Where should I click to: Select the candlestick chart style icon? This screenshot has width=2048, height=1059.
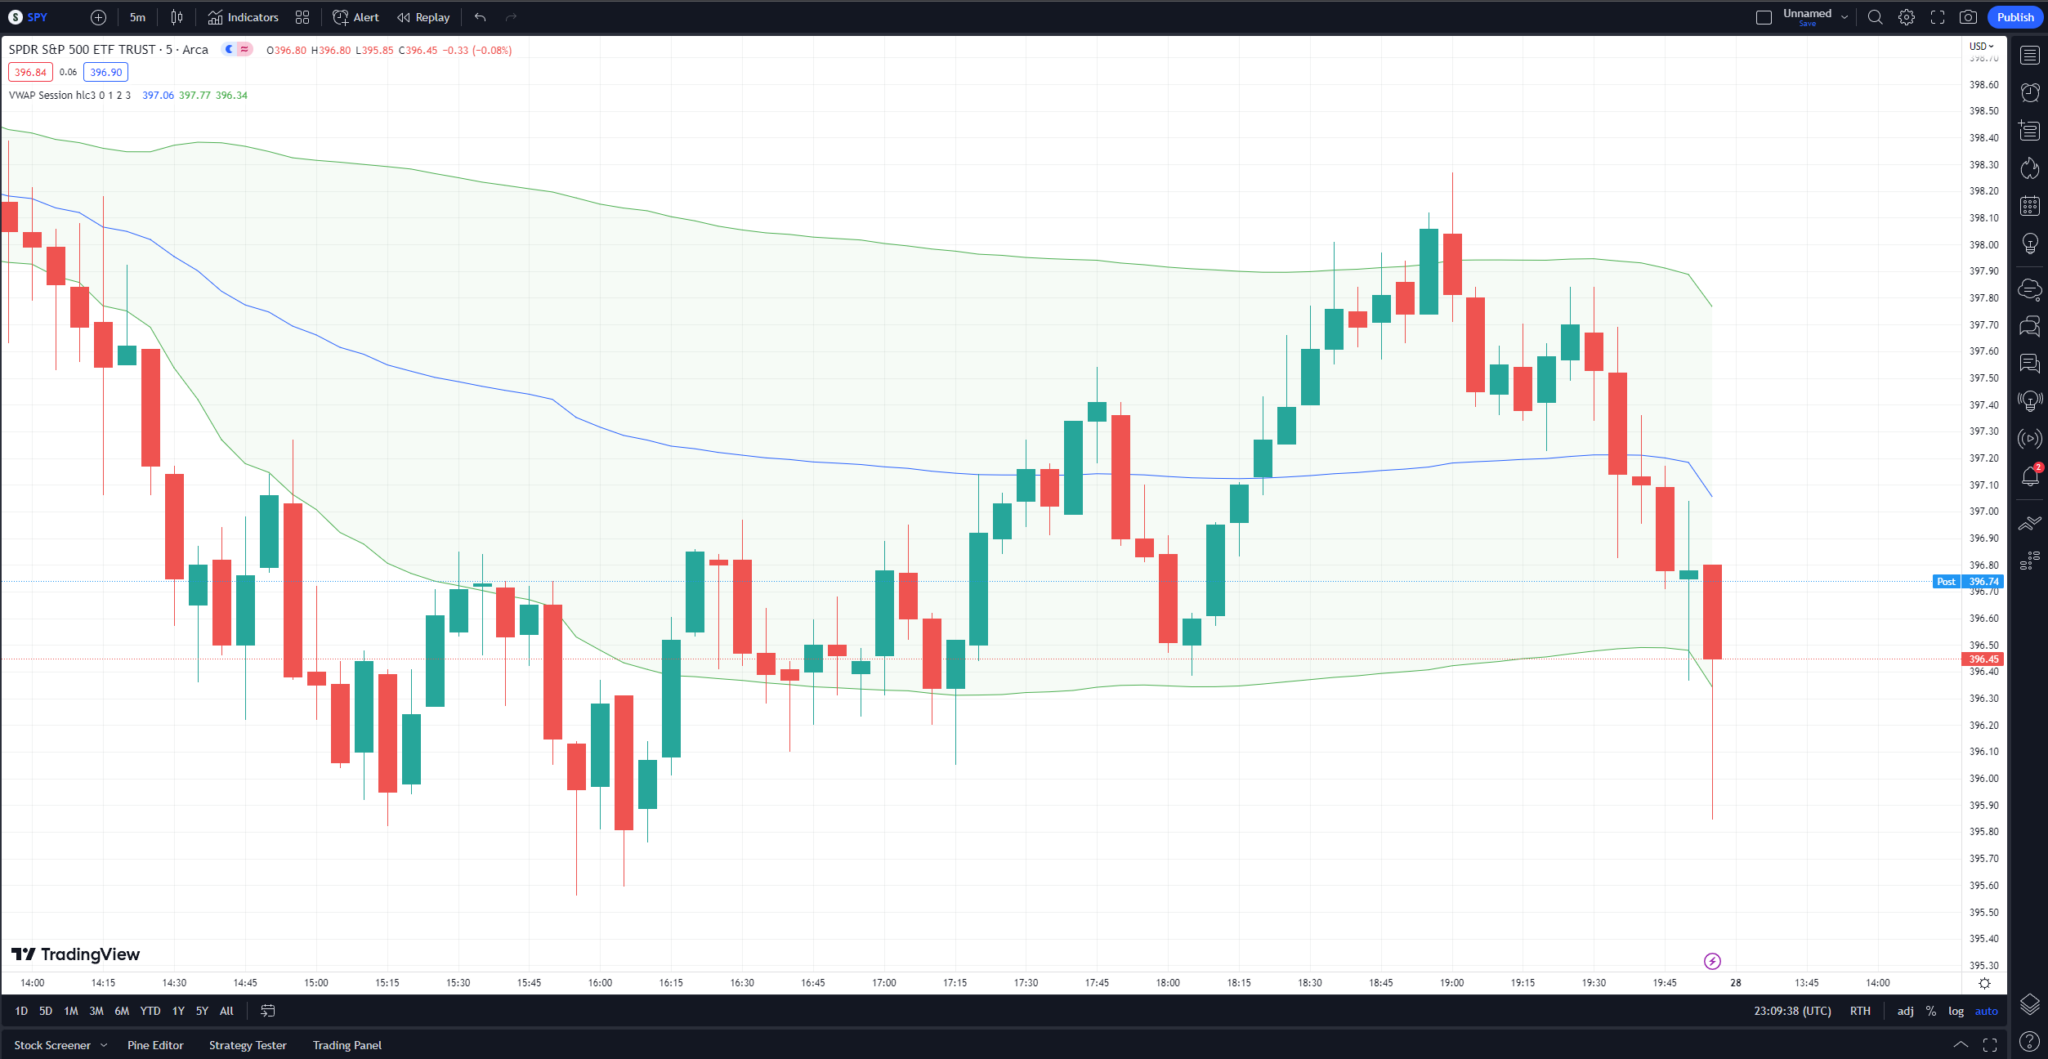(x=175, y=17)
